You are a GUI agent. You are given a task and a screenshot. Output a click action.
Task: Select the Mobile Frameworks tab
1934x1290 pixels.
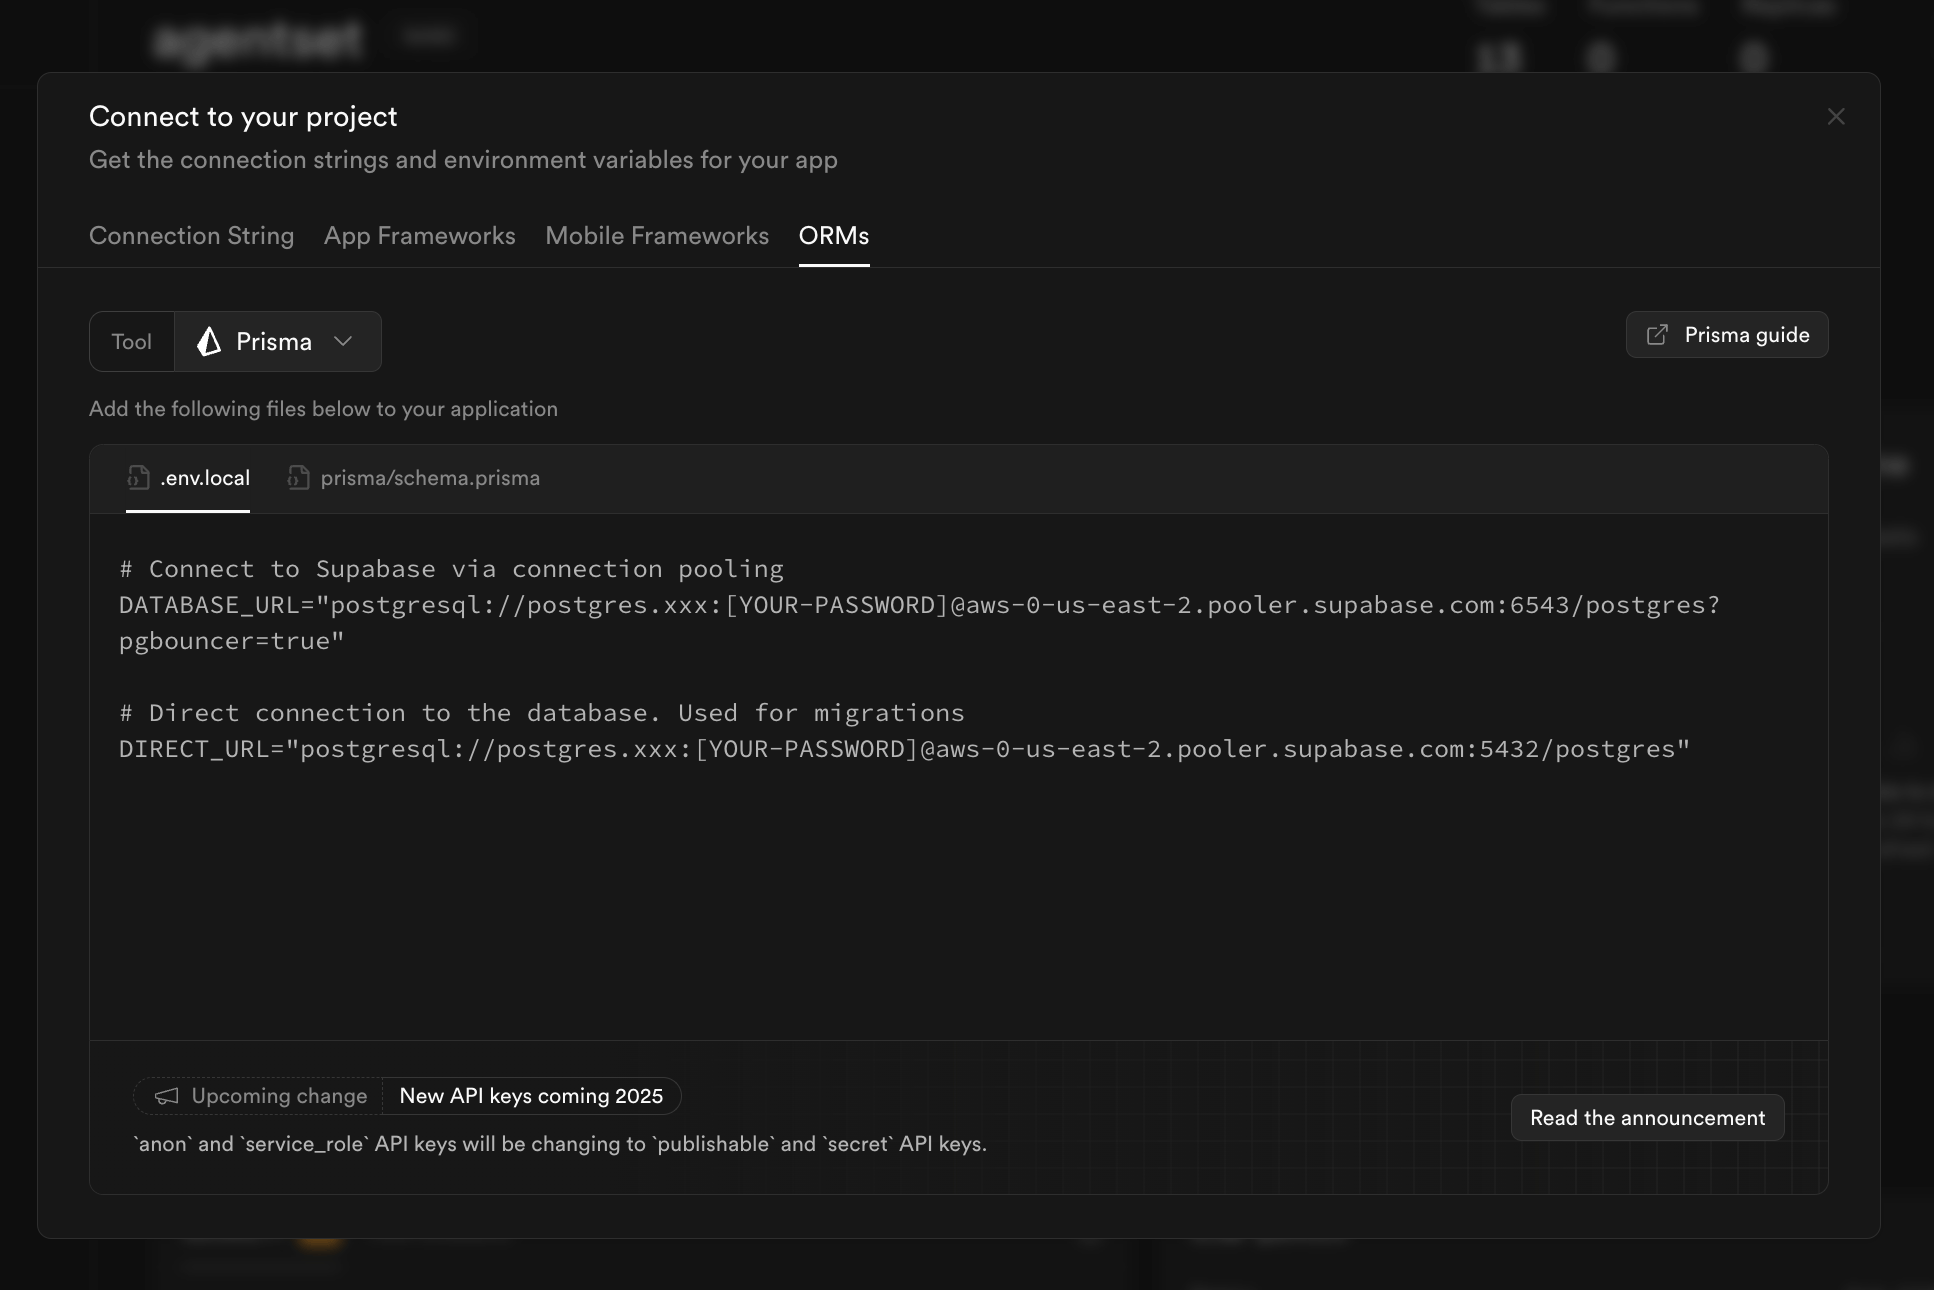pyautogui.click(x=657, y=236)
